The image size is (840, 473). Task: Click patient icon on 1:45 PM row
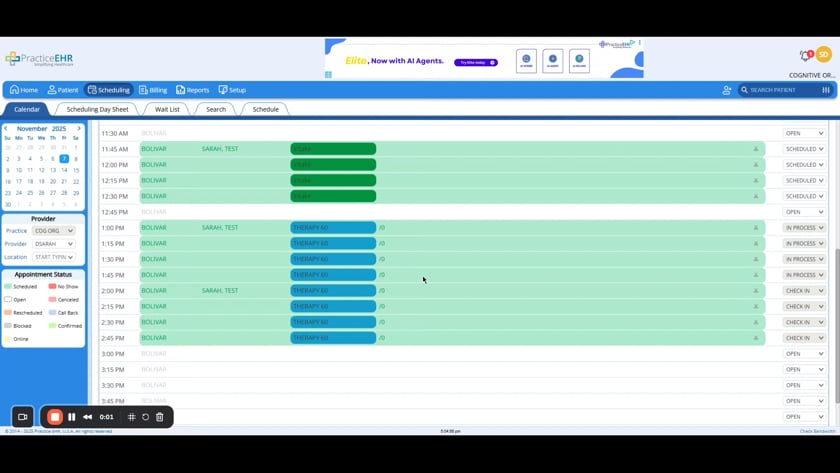(756, 275)
